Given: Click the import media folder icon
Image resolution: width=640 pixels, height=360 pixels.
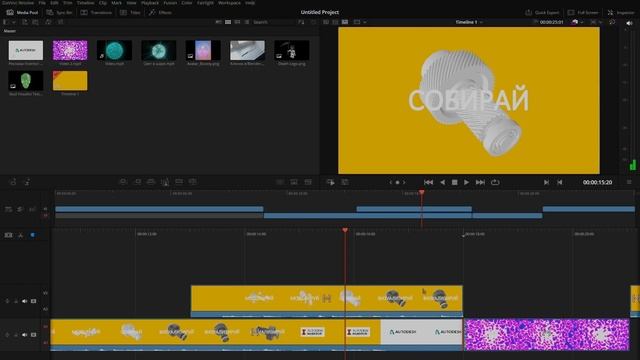Looking at the screenshot, I should point(36,22).
